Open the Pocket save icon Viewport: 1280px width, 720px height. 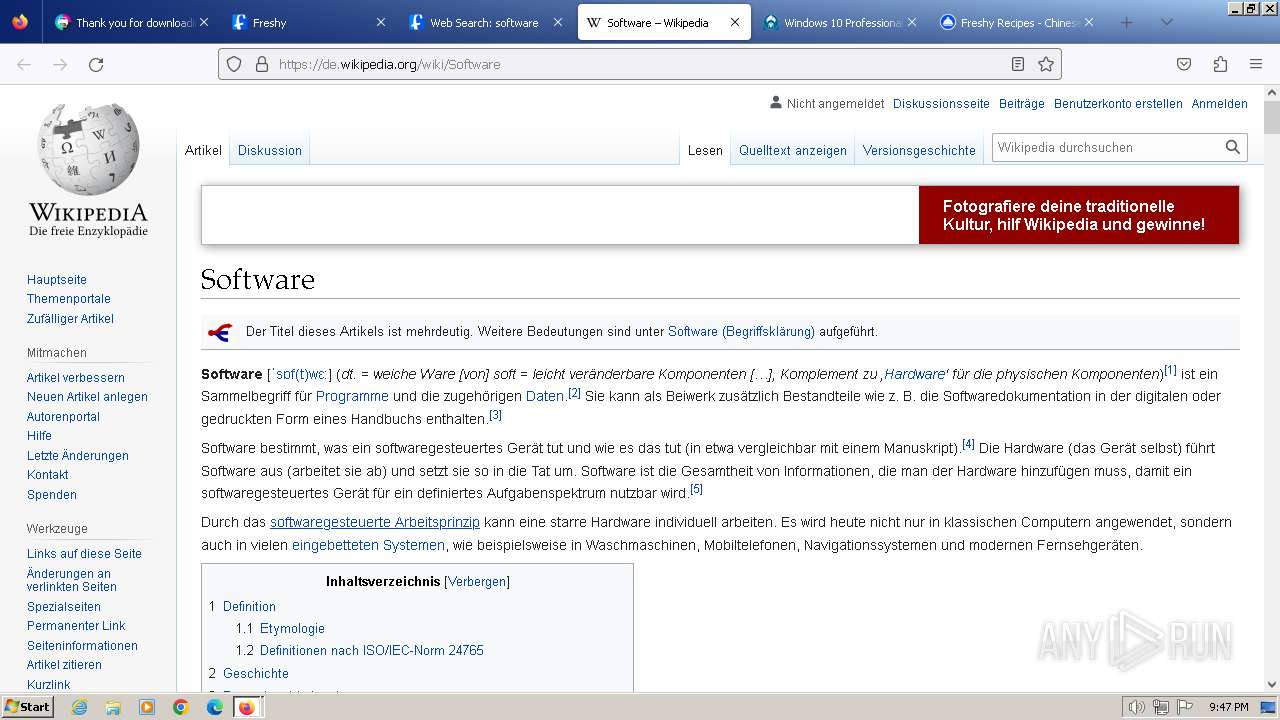[1184, 64]
